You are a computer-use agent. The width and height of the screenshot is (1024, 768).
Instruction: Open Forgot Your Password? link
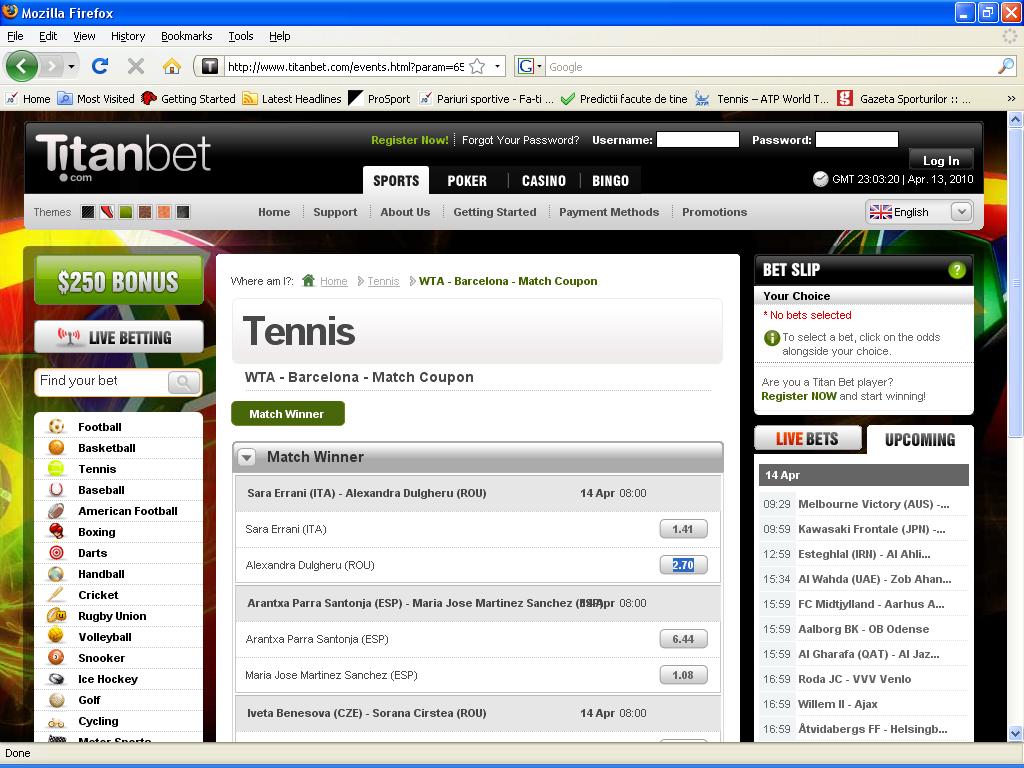520,140
